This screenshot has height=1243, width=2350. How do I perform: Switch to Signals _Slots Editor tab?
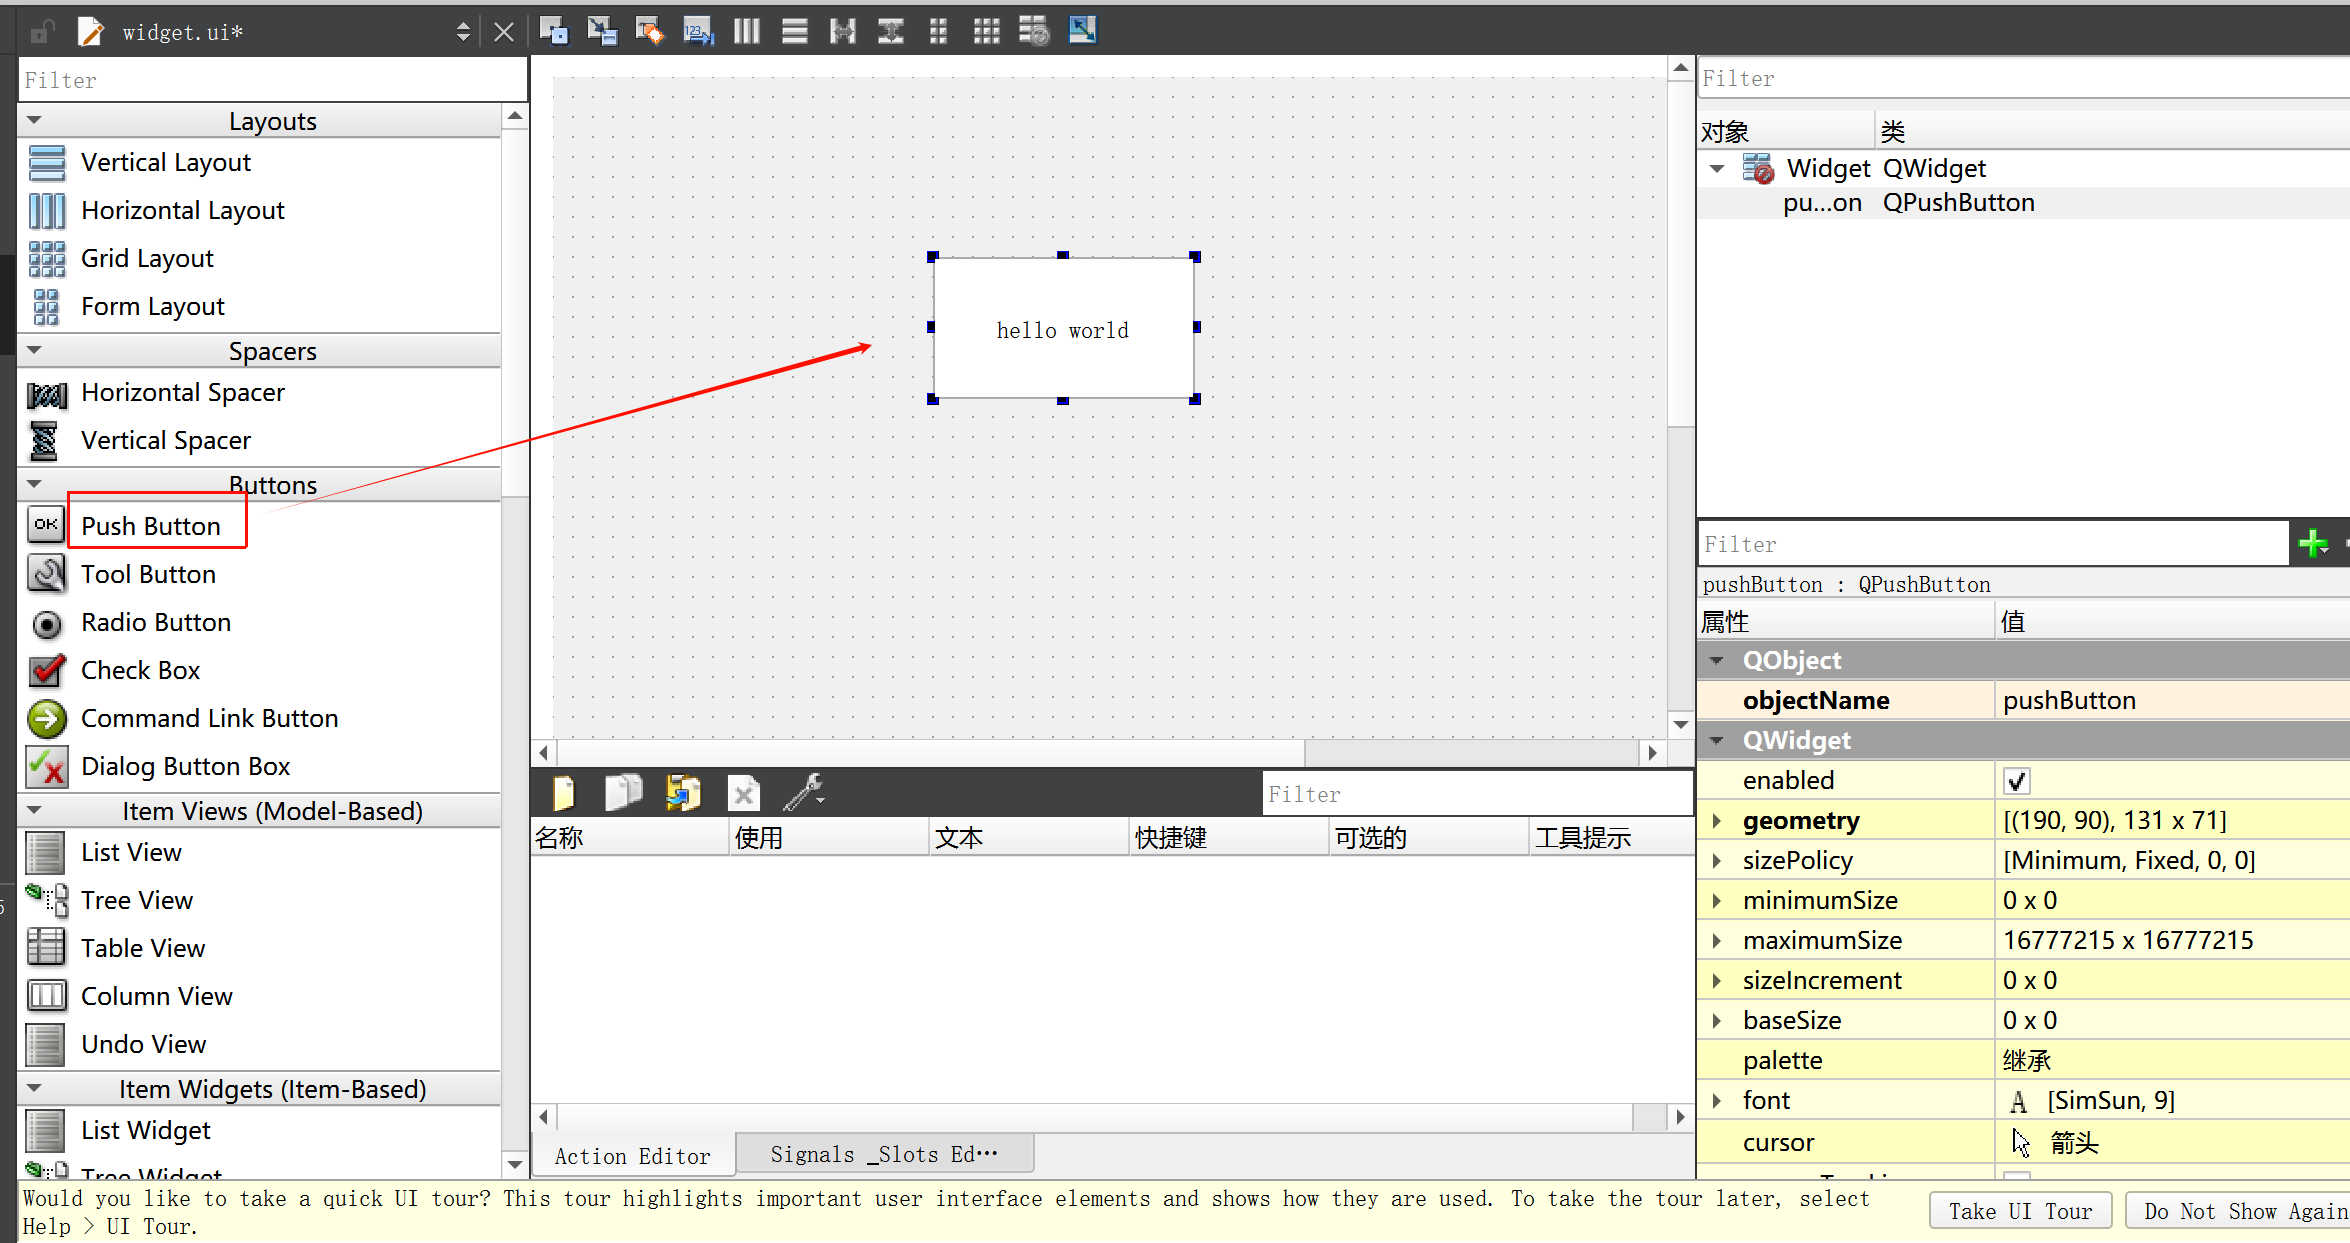point(884,1154)
